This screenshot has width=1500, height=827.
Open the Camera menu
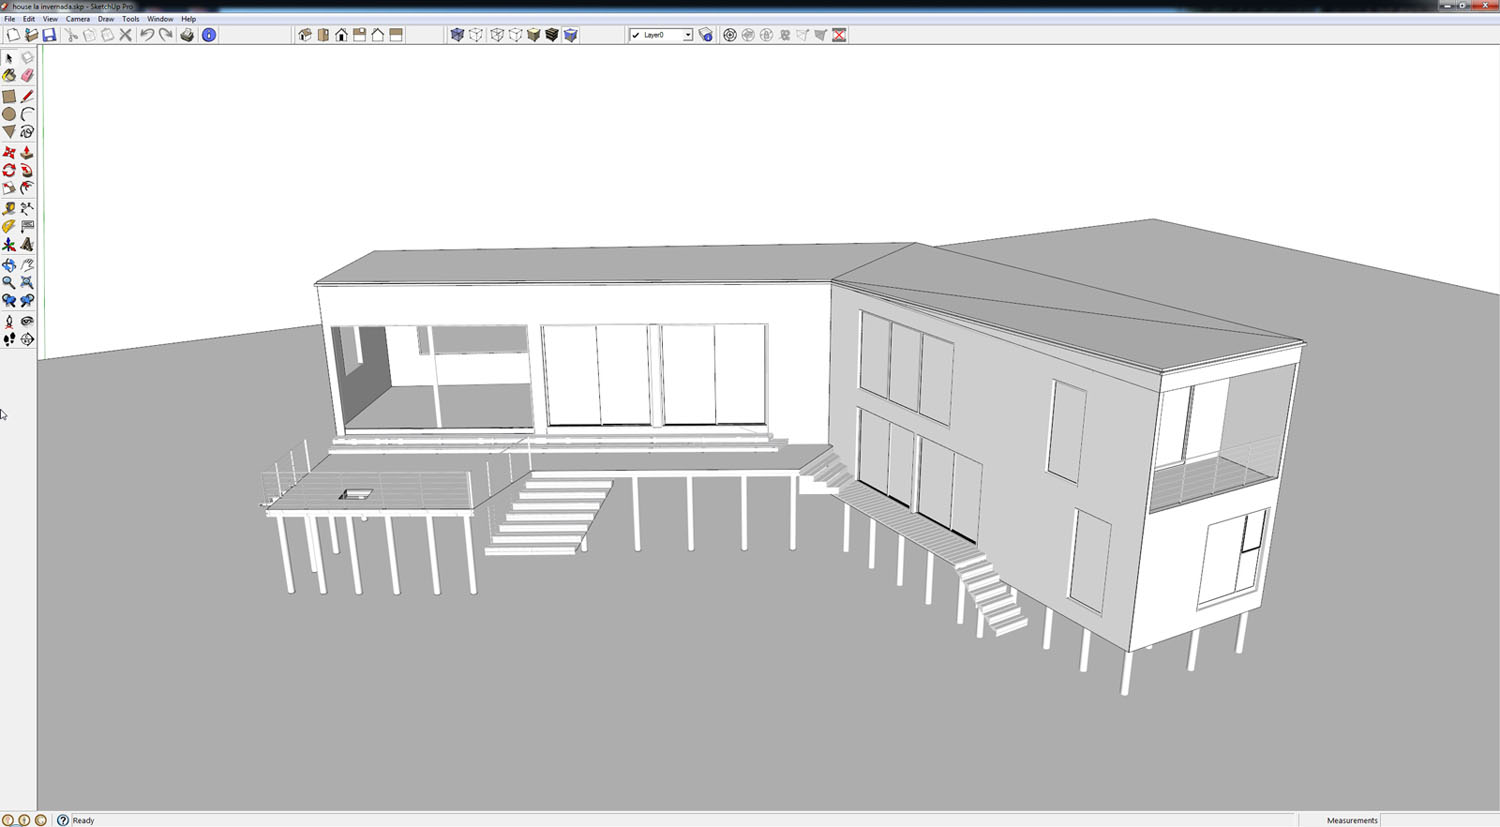click(77, 19)
